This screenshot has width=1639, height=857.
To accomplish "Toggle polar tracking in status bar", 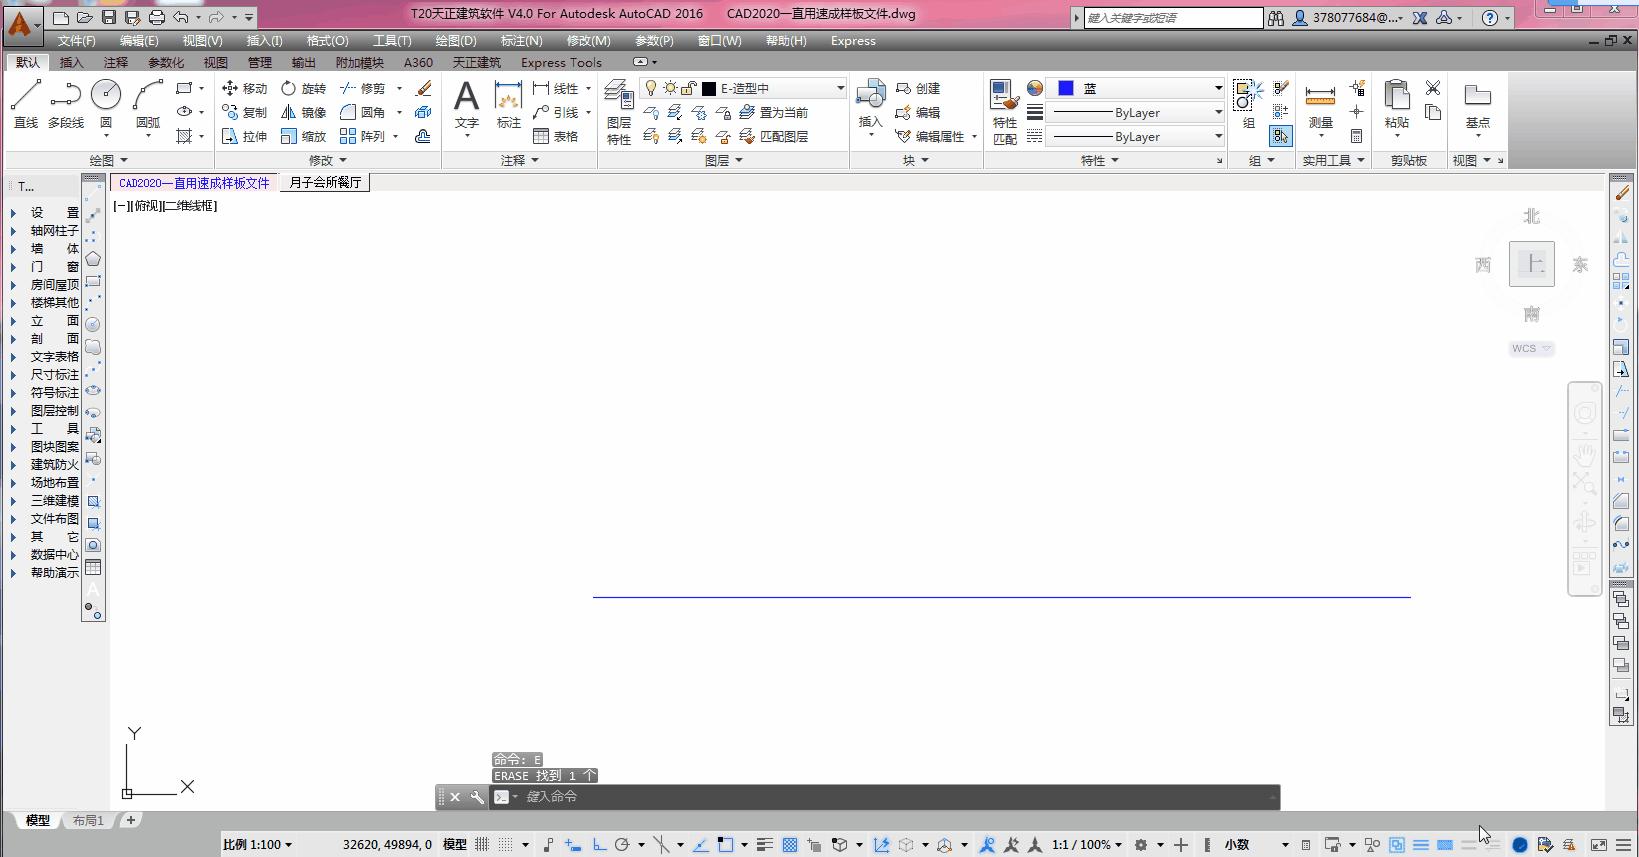I will click(x=622, y=845).
